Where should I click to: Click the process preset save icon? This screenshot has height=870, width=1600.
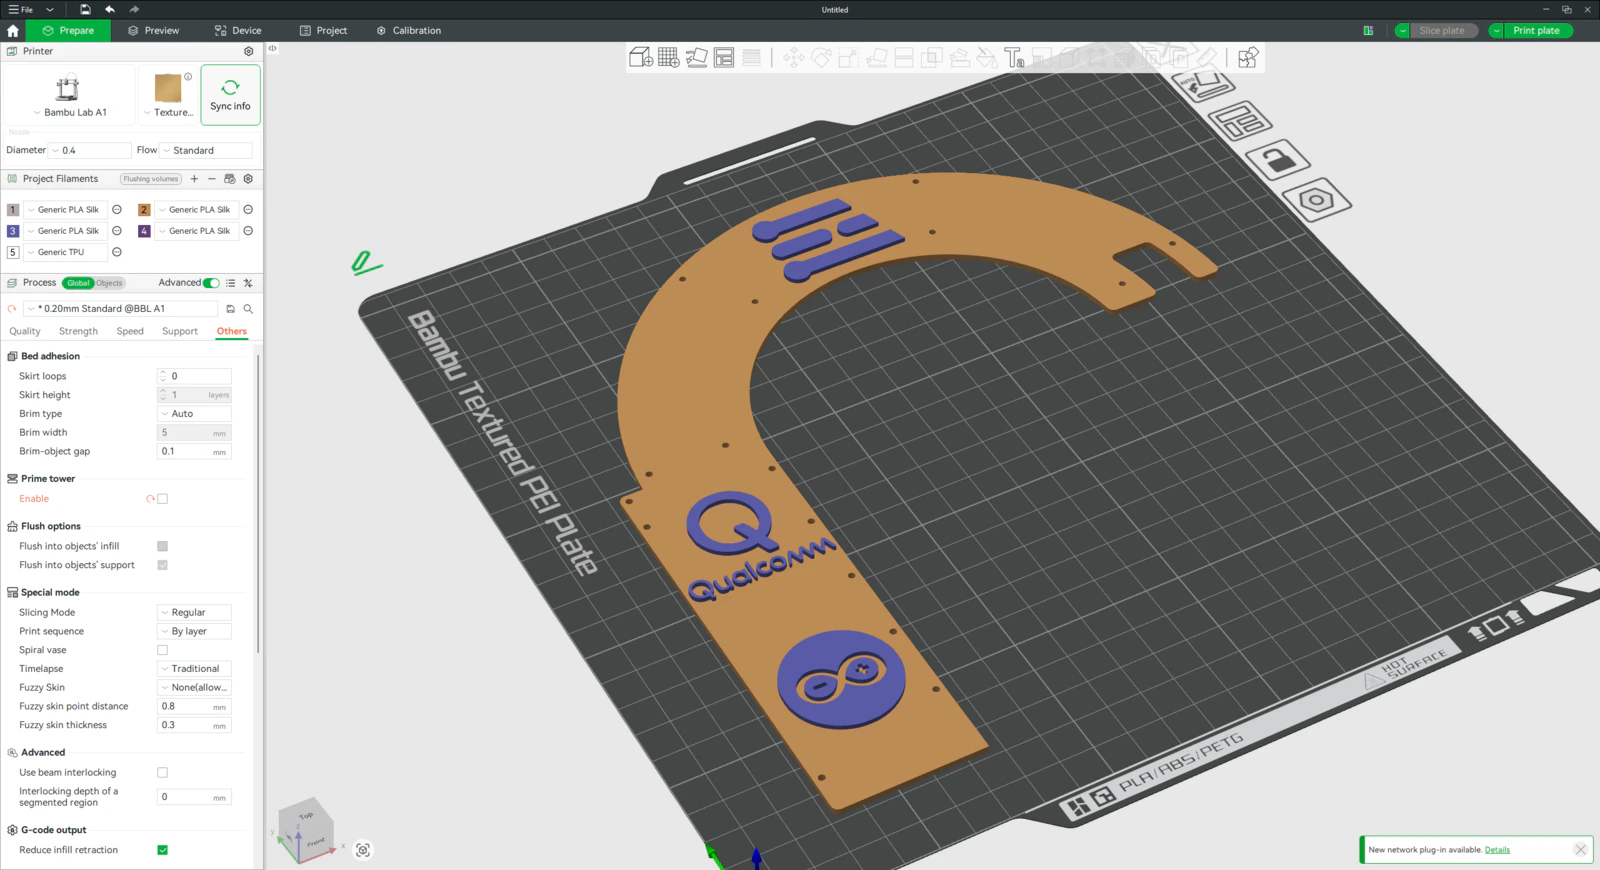point(230,309)
